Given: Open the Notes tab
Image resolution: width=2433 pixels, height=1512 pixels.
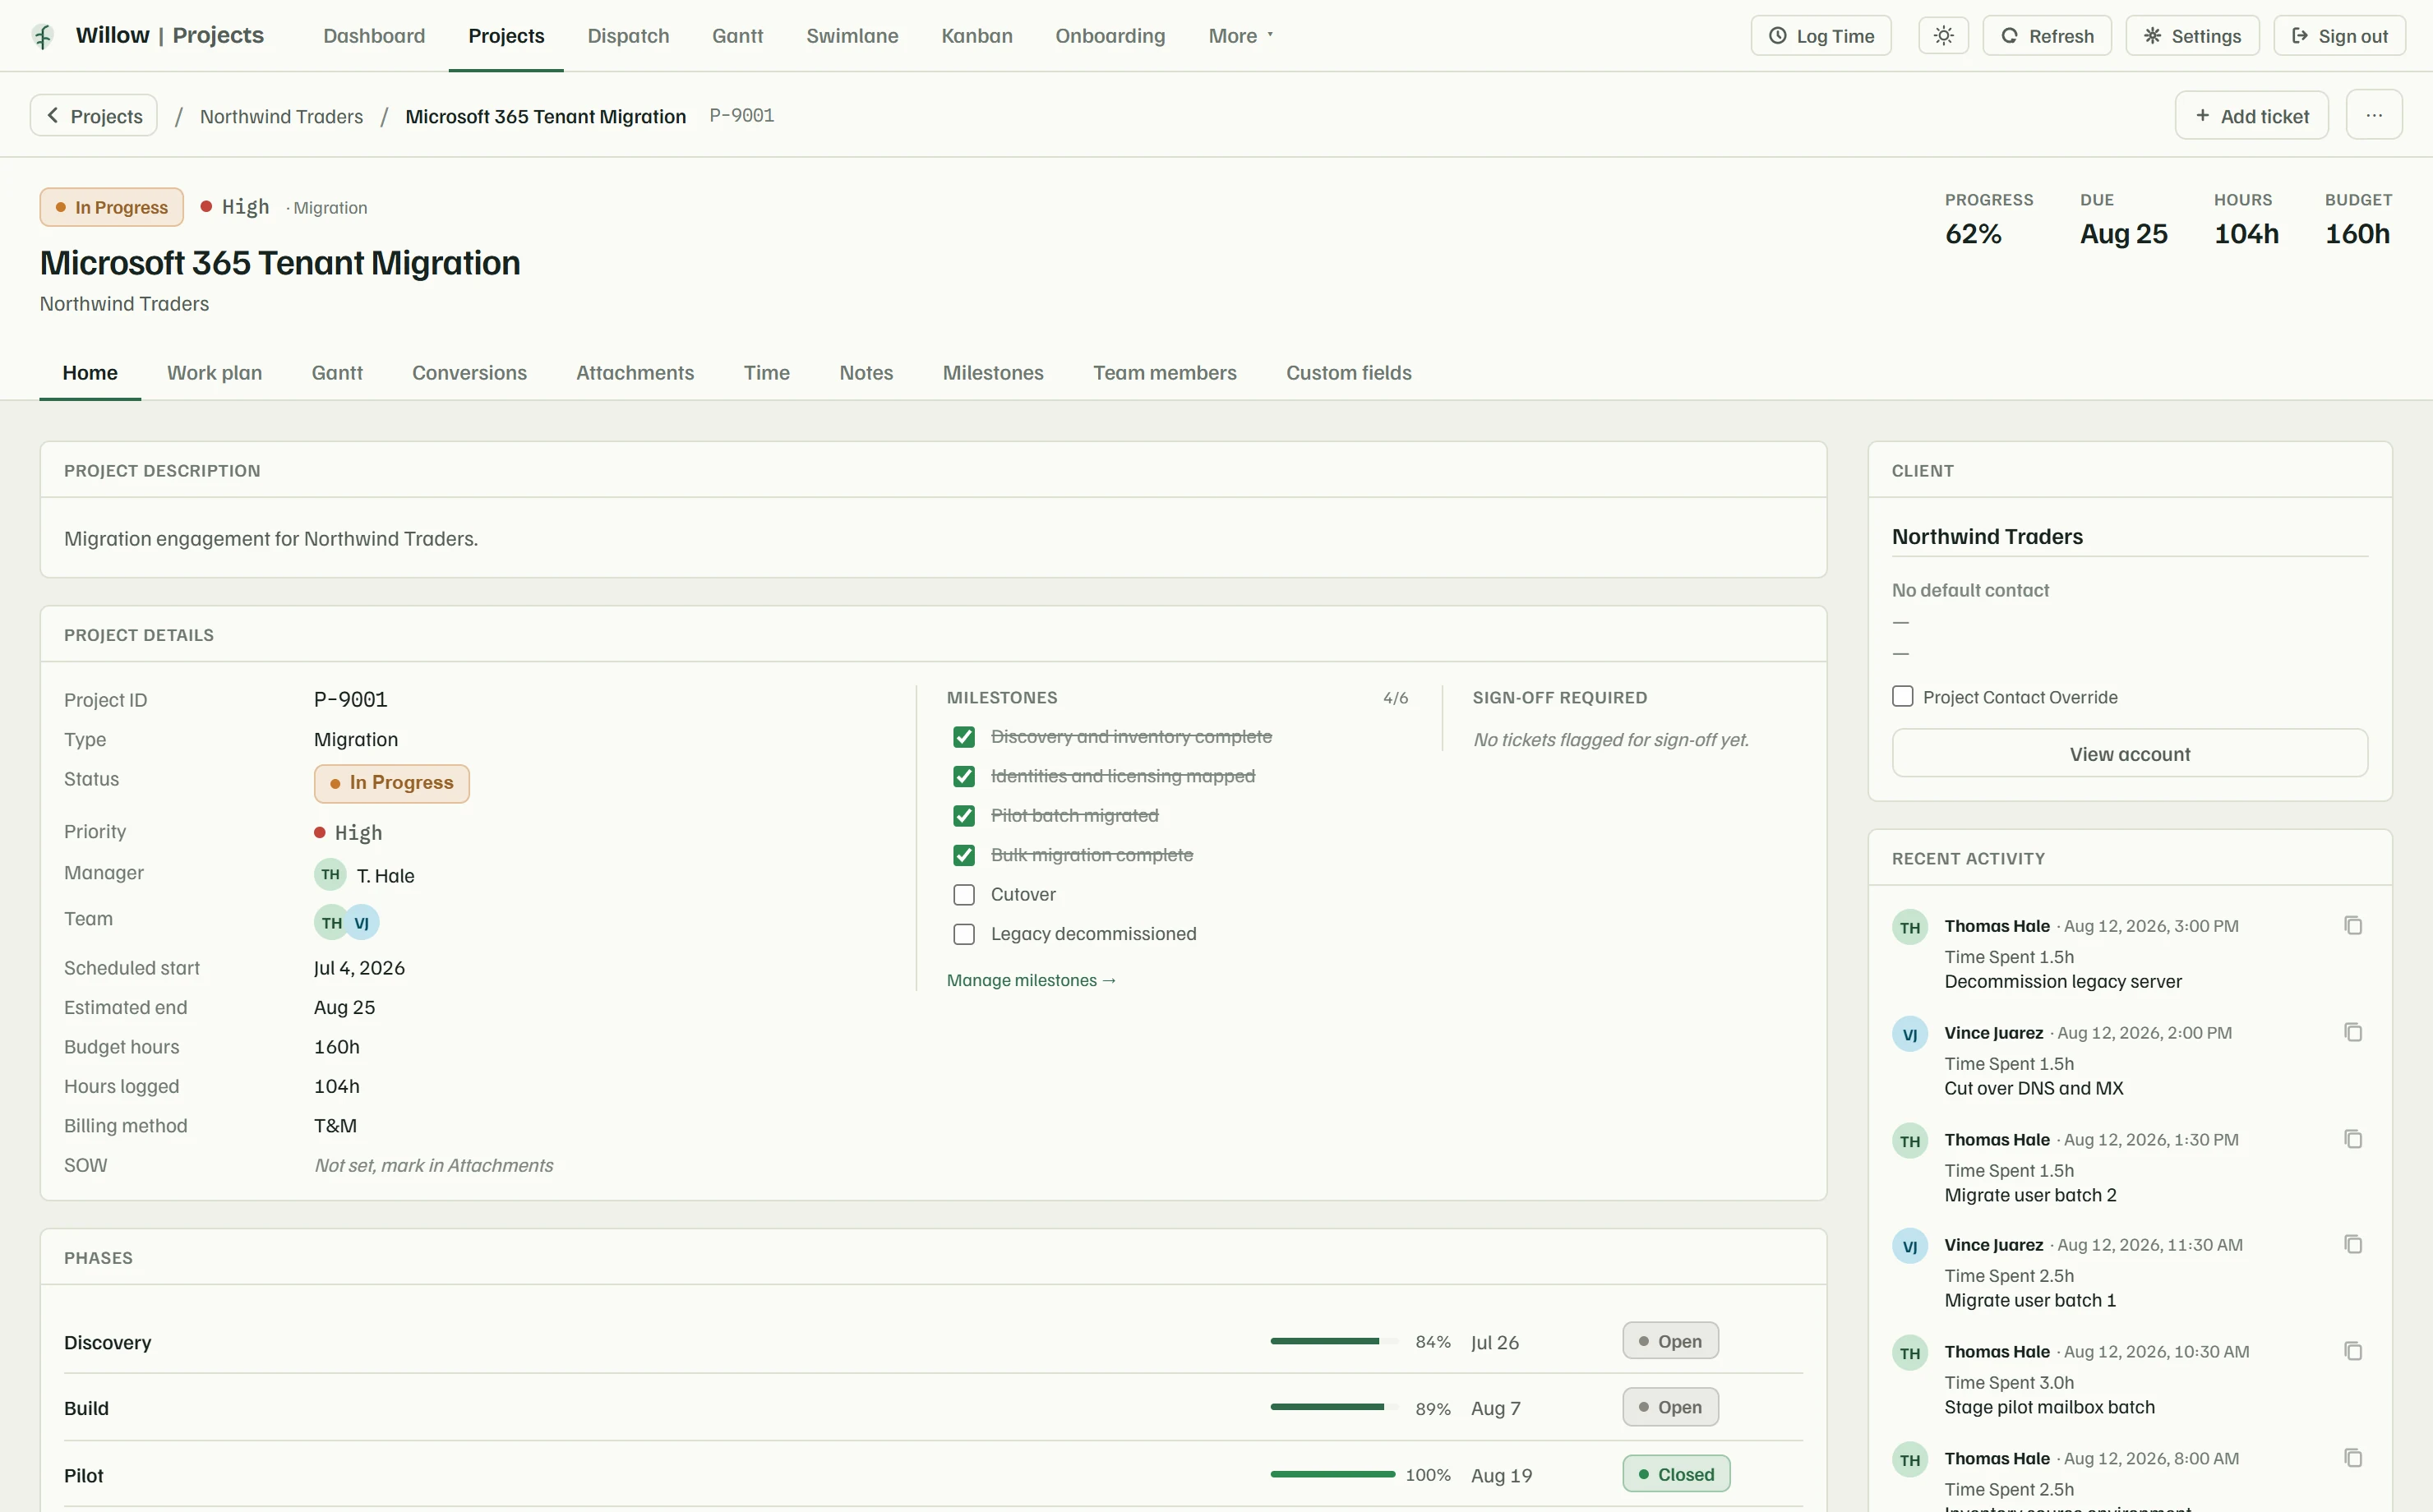Looking at the screenshot, I should pos(866,373).
